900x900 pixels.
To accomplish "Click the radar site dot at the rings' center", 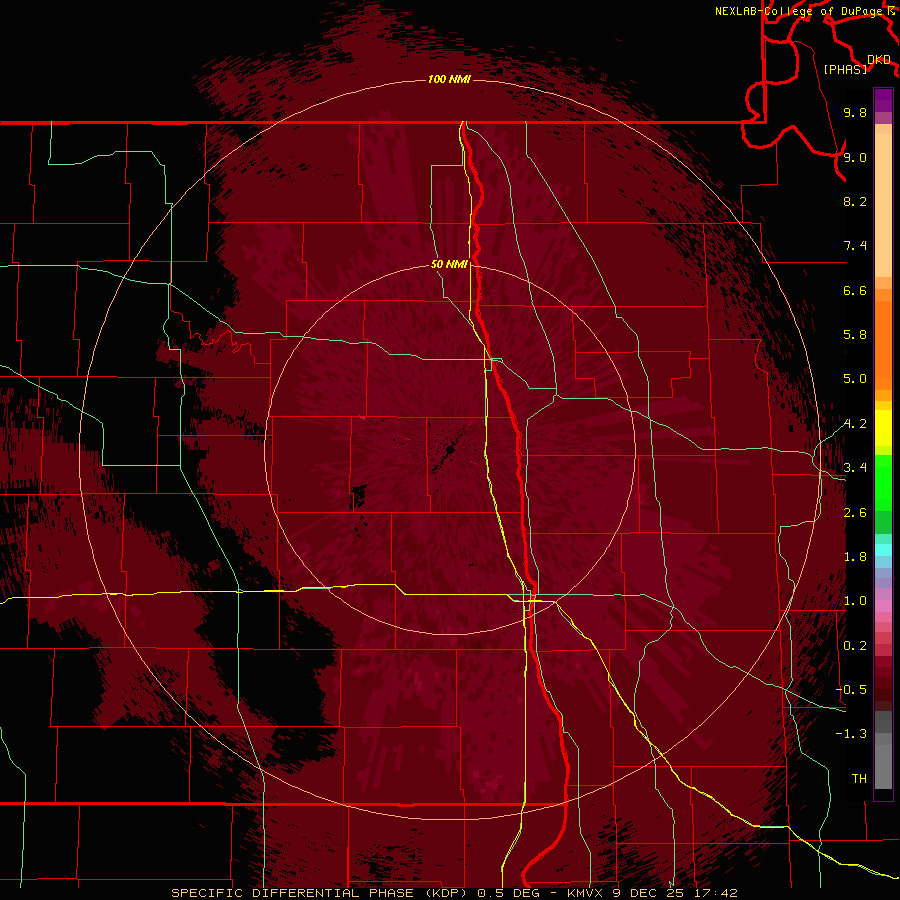I will coord(451,449).
